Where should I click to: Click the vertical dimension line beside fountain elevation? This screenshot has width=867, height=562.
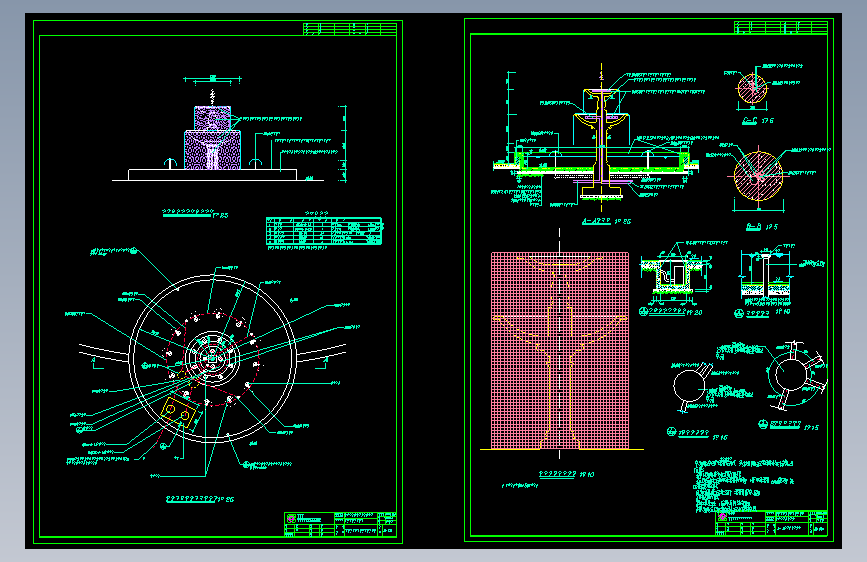pyautogui.click(x=344, y=143)
